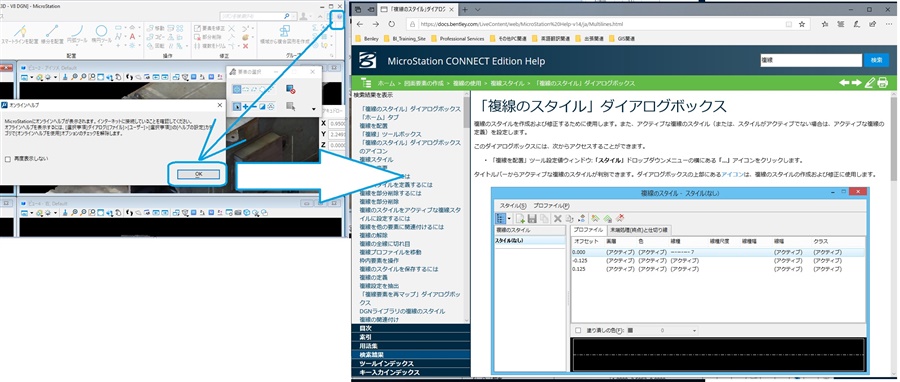Toggle the 塗り潰しの色 fill color checkbox

tap(577, 330)
